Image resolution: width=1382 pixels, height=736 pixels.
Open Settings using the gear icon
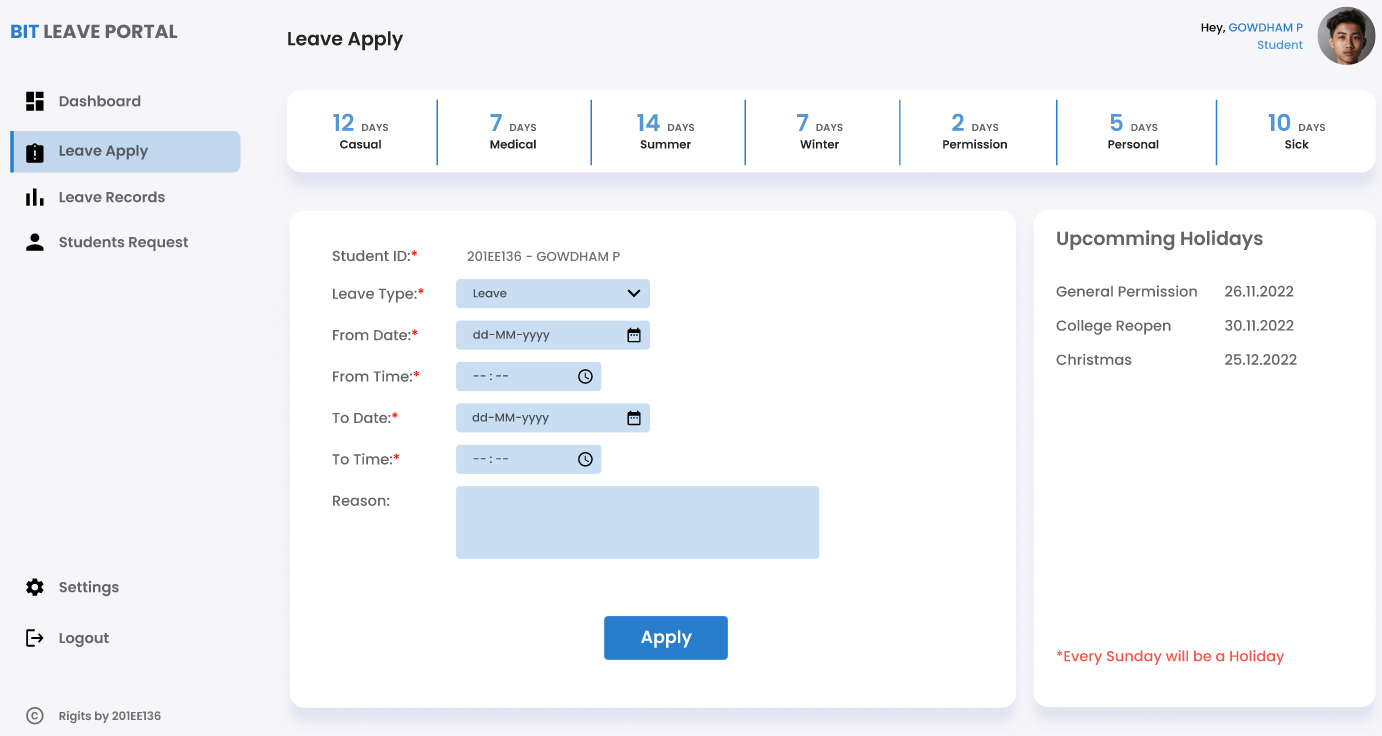(35, 586)
